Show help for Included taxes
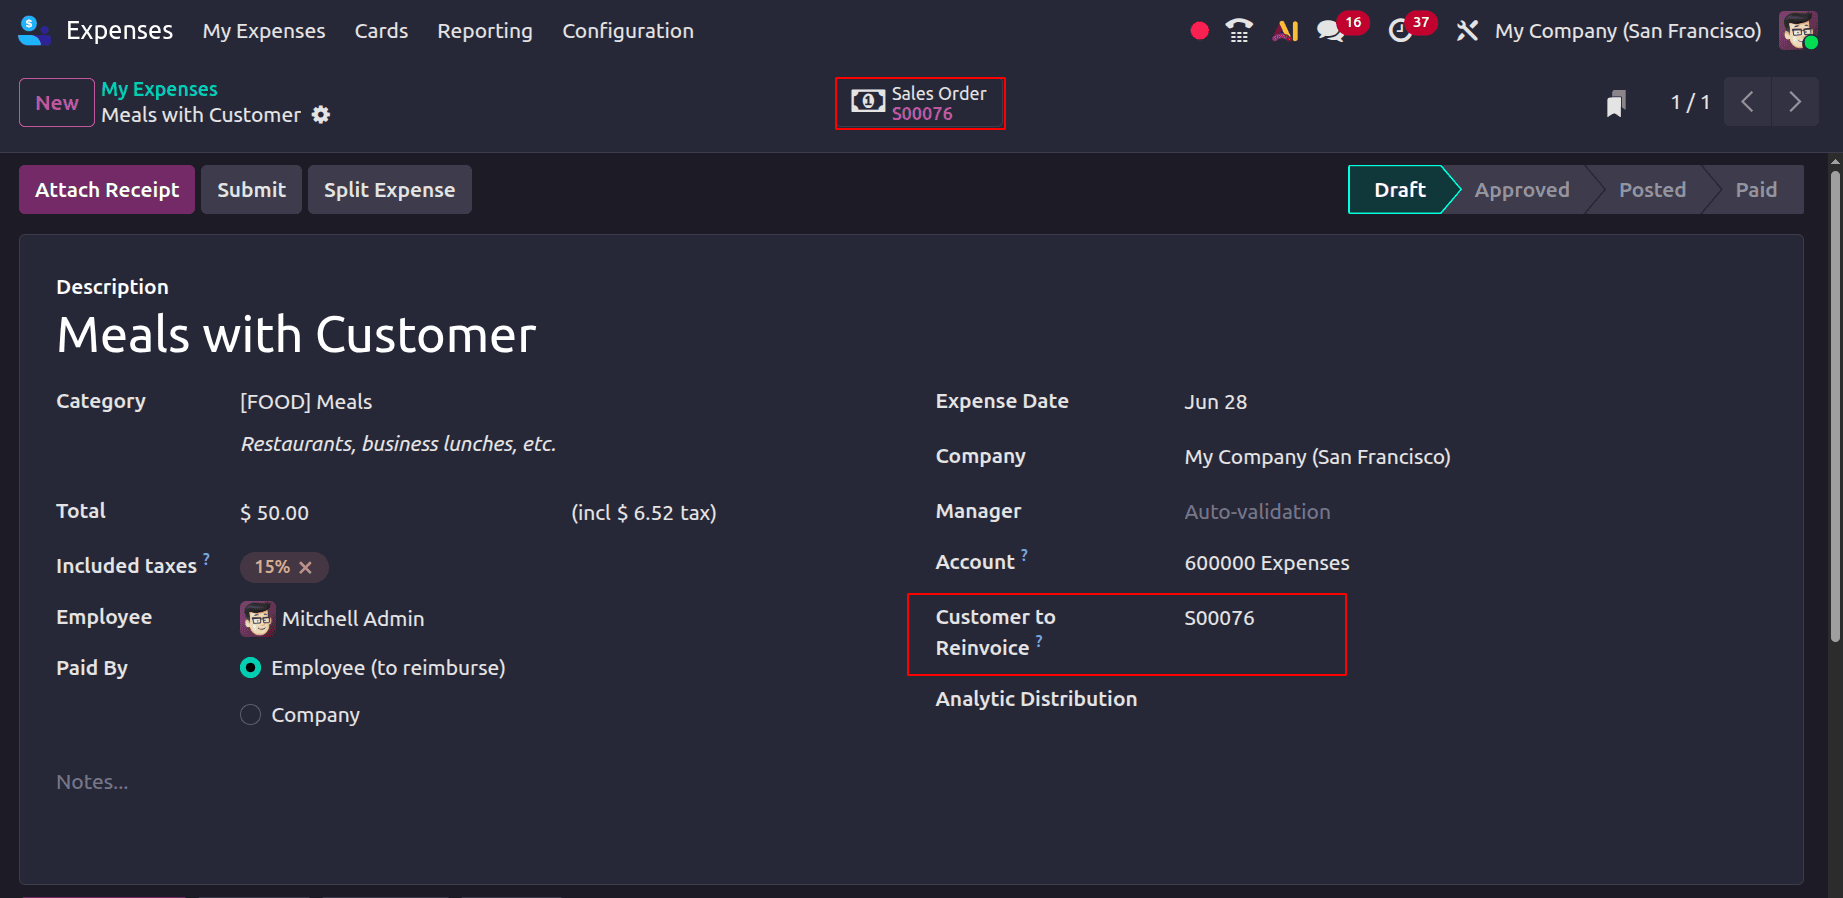The width and height of the screenshot is (1843, 898). [207, 558]
